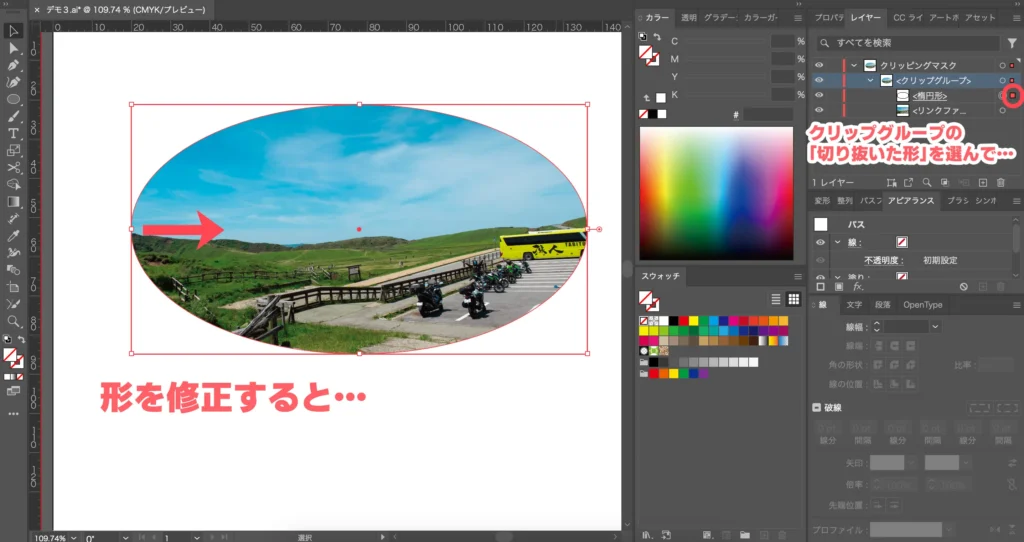Switch swatches to grid thumbnail view
Screen dimensions: 1024x542
793,299
